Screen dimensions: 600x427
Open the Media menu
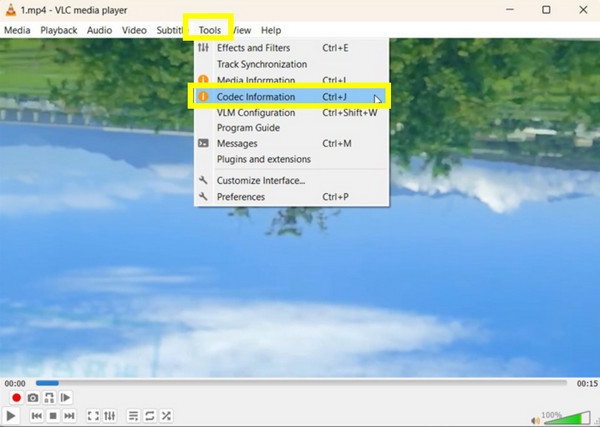click(x=17, y=30)
